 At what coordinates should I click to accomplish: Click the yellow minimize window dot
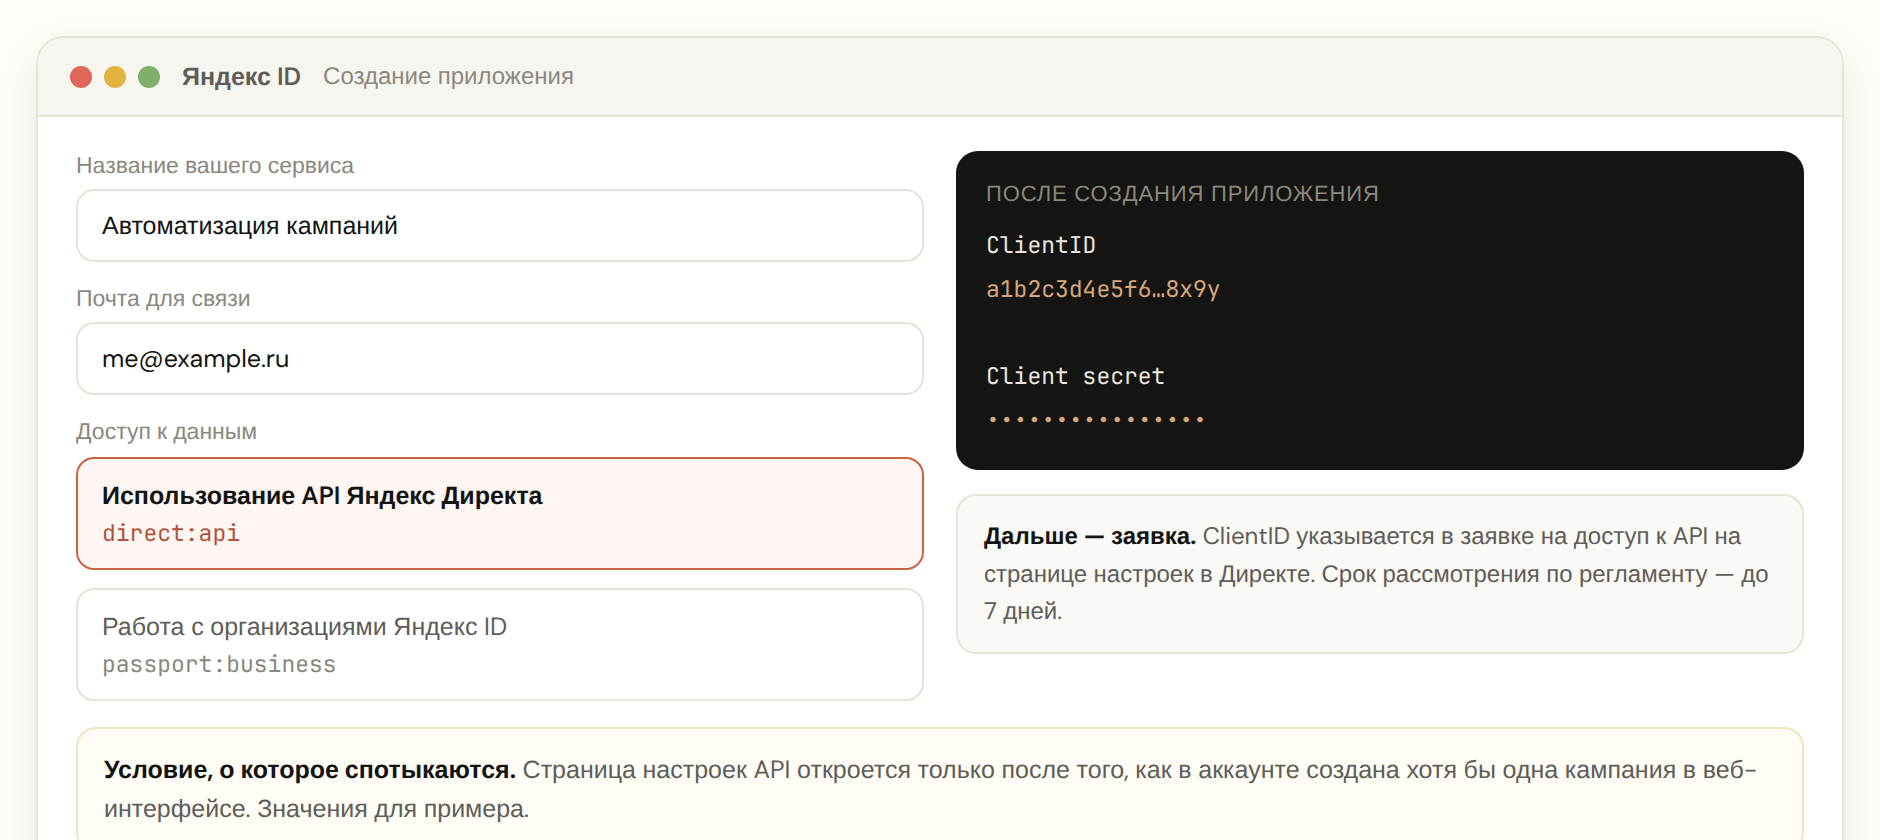(x=115, y=77)
